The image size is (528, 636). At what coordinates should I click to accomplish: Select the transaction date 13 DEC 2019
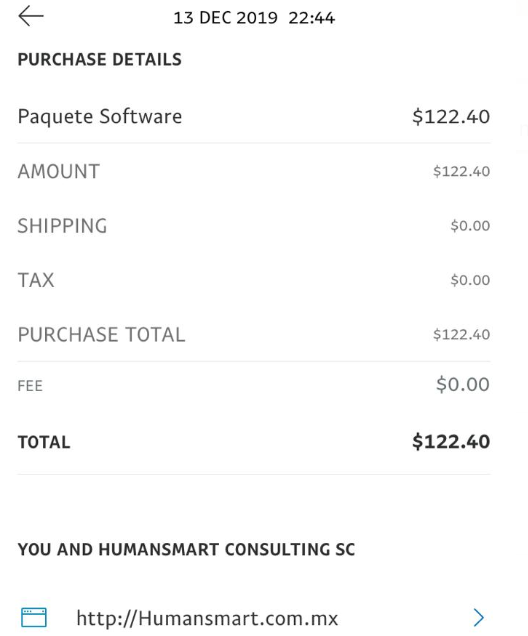(x=225, y=18)
